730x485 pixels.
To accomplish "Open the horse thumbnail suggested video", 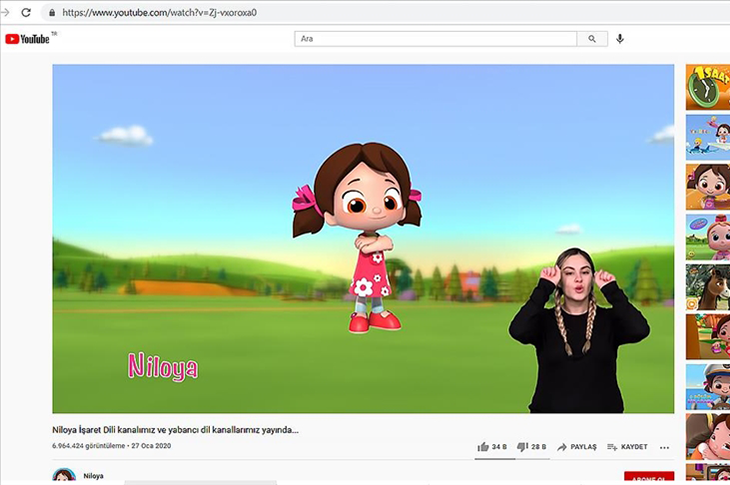I will 708,287.
